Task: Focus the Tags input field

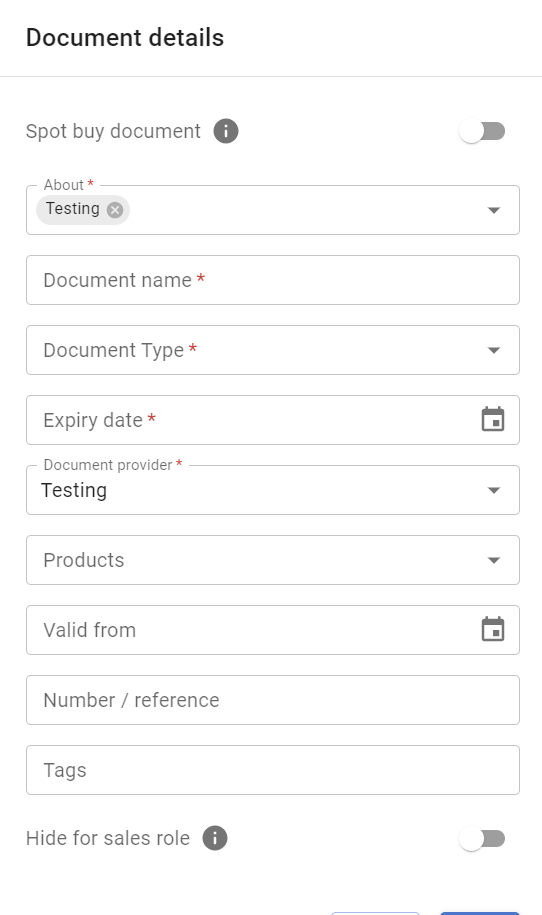Action: [273, 770]
